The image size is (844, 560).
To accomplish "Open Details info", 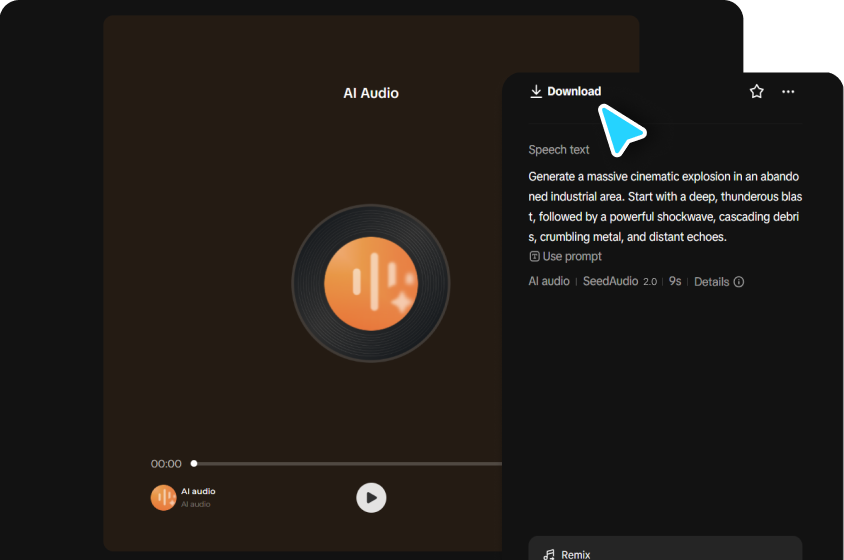I will [x=719, y=282].
